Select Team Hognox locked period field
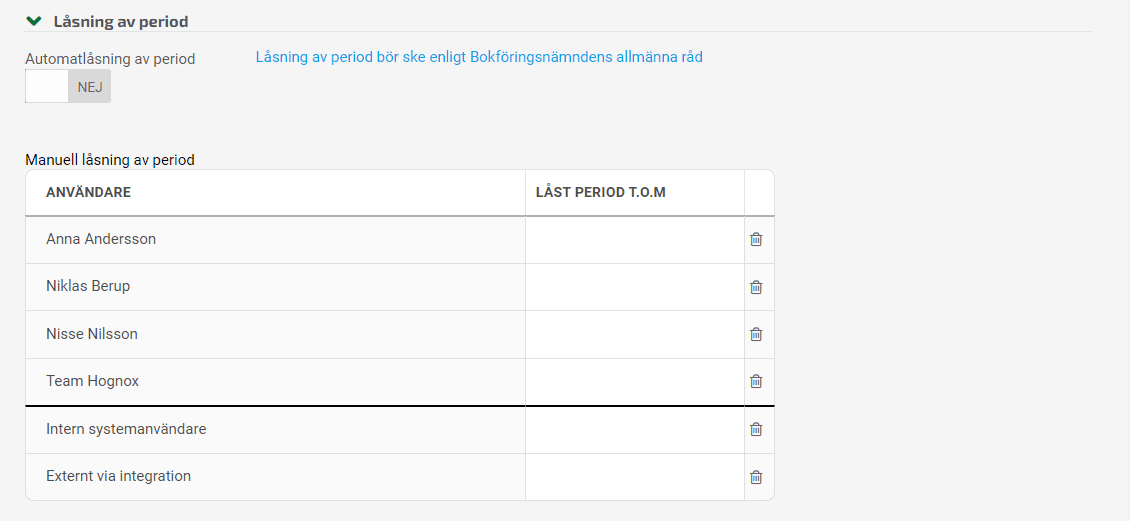Screen dimensions: 1130x521 pos(635,382)
